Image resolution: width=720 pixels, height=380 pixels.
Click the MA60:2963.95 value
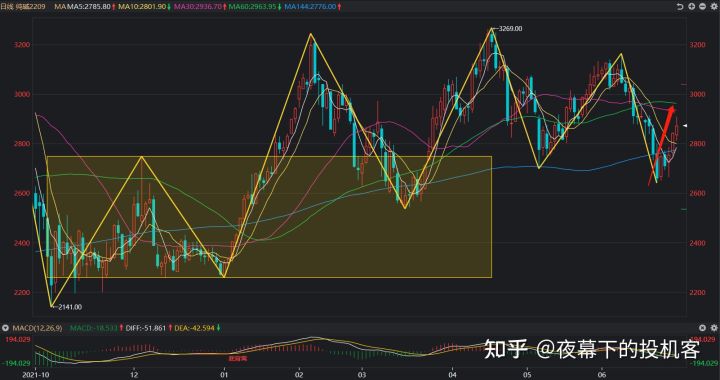pos(253,7)
